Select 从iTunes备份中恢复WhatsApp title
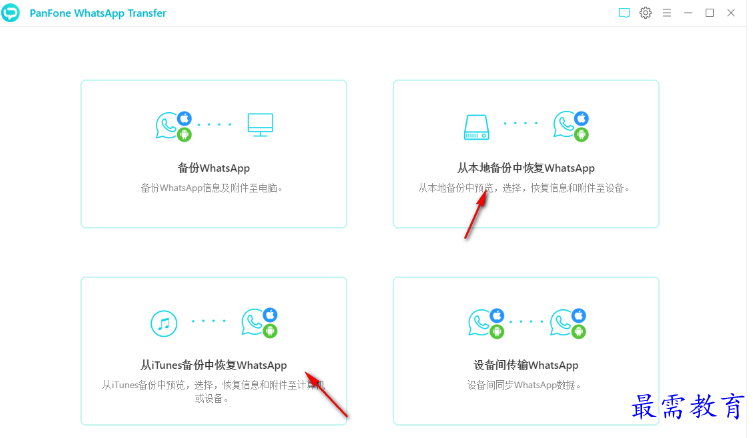The height and width of the screenshot is (438, 753). (214, 365)
